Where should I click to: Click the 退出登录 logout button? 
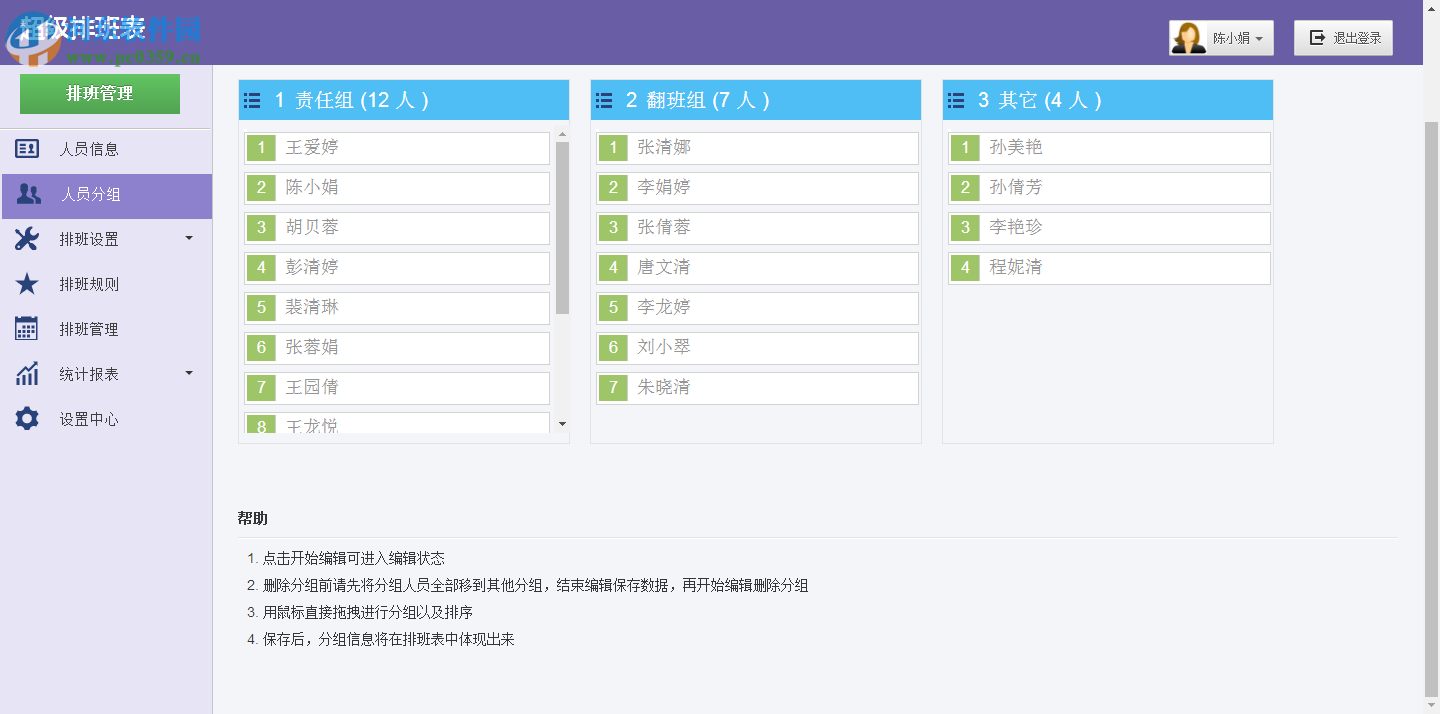pyautogui.click(x=1343, y=37)
